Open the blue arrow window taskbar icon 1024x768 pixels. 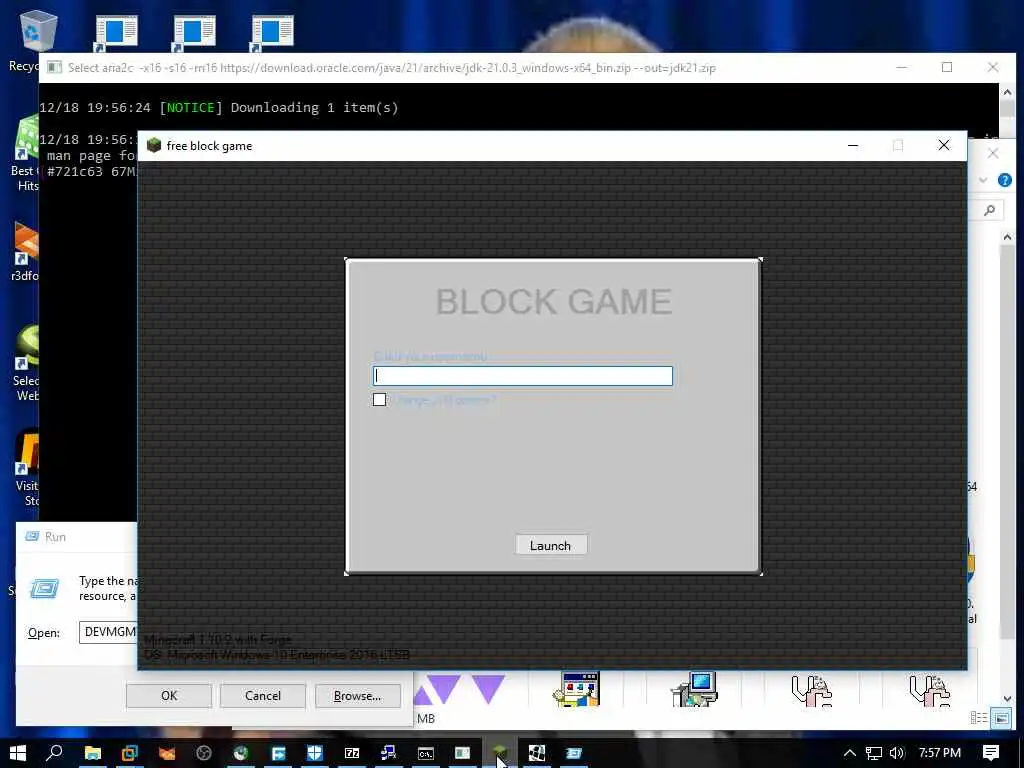click(278, 753)
